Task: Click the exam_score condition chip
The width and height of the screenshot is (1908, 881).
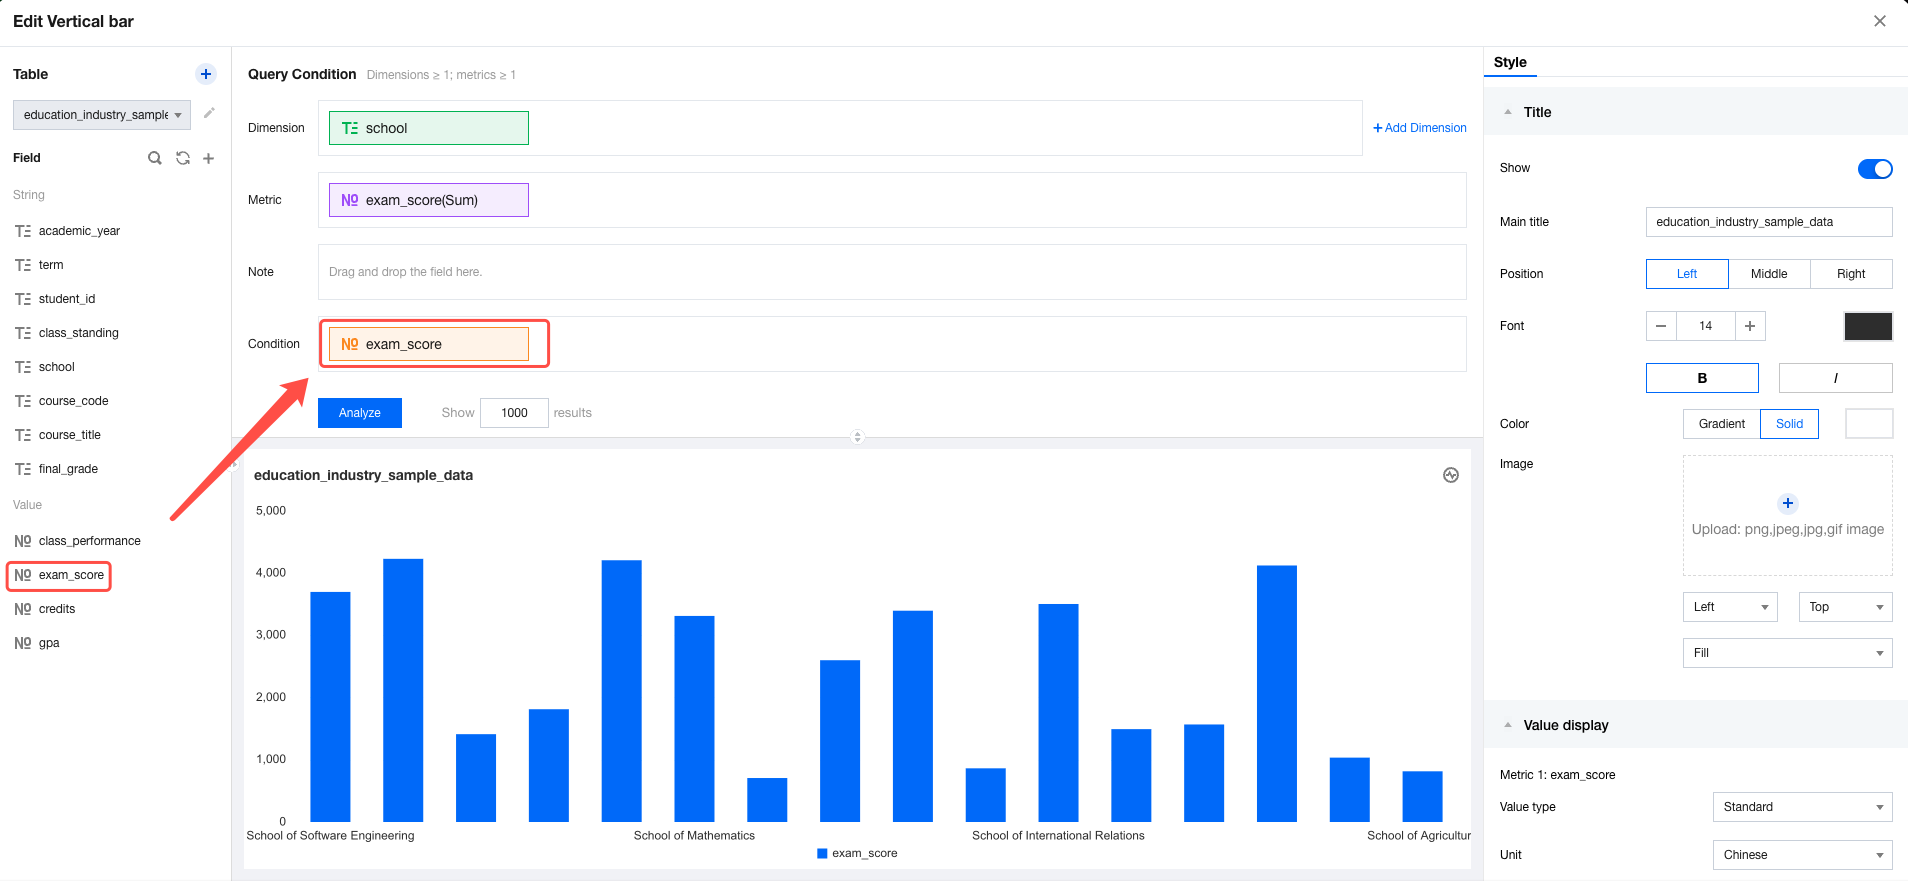Action: pos(429,344)
